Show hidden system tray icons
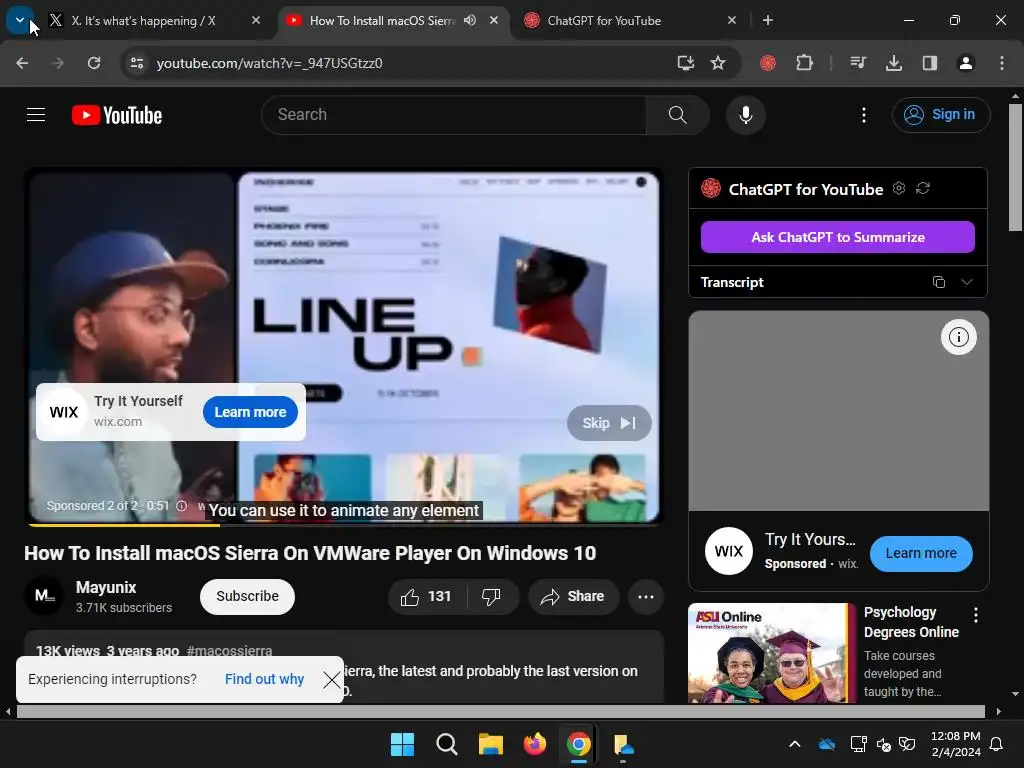Image resolution: width=1024 pixels, height=768 pixels. coord(795,744)
